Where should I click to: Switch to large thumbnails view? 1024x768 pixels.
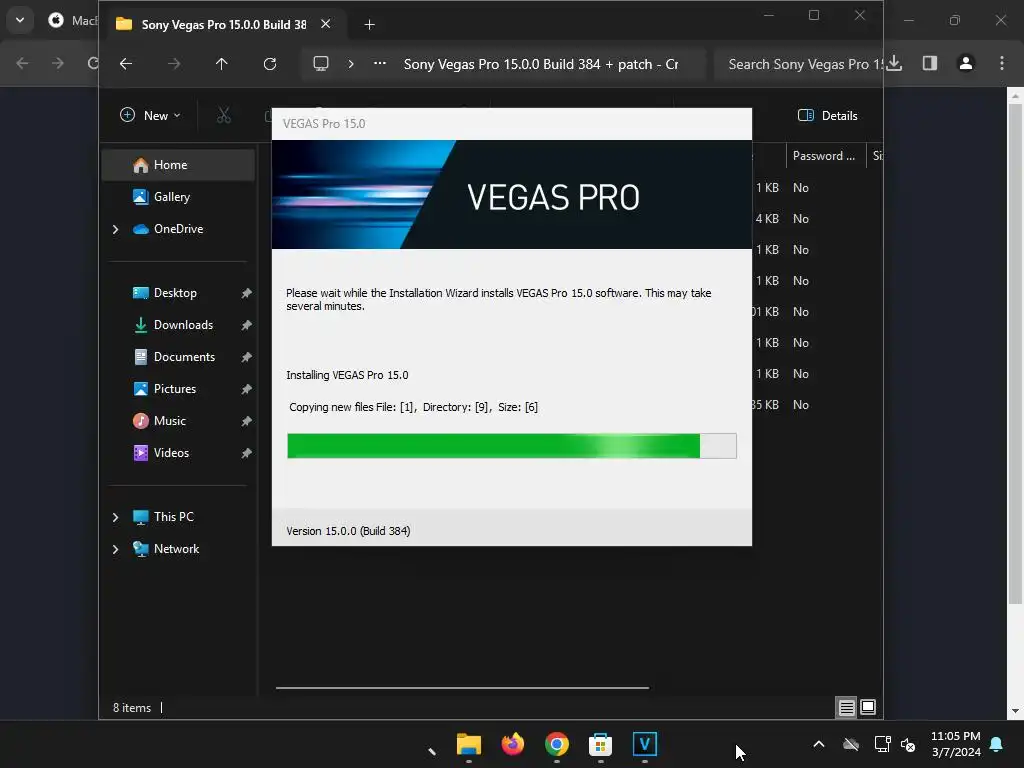[868, 707]
